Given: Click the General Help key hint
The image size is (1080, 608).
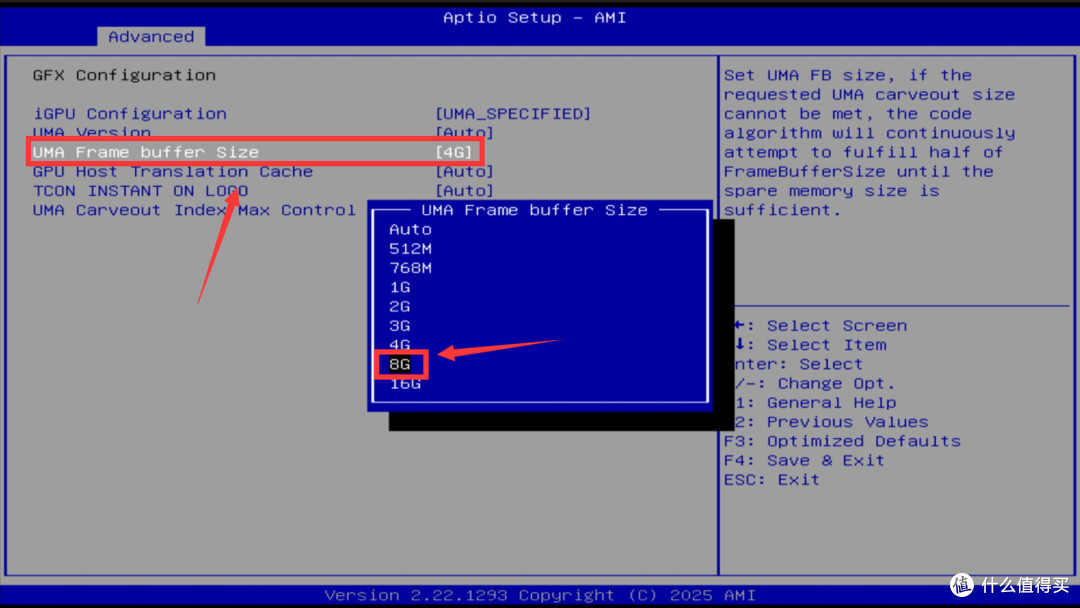Looking at the screenshot, I should pos(831,403).
